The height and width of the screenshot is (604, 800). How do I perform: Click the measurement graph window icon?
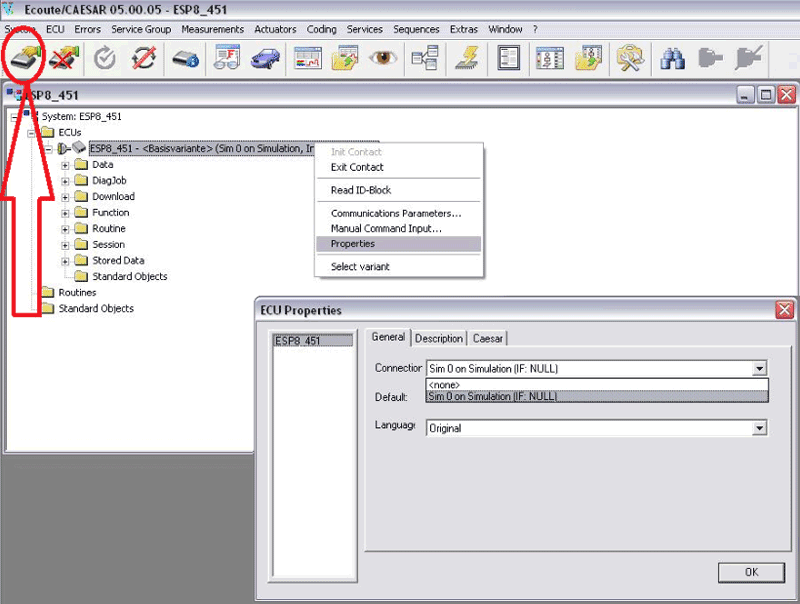[x=308, y=58]
